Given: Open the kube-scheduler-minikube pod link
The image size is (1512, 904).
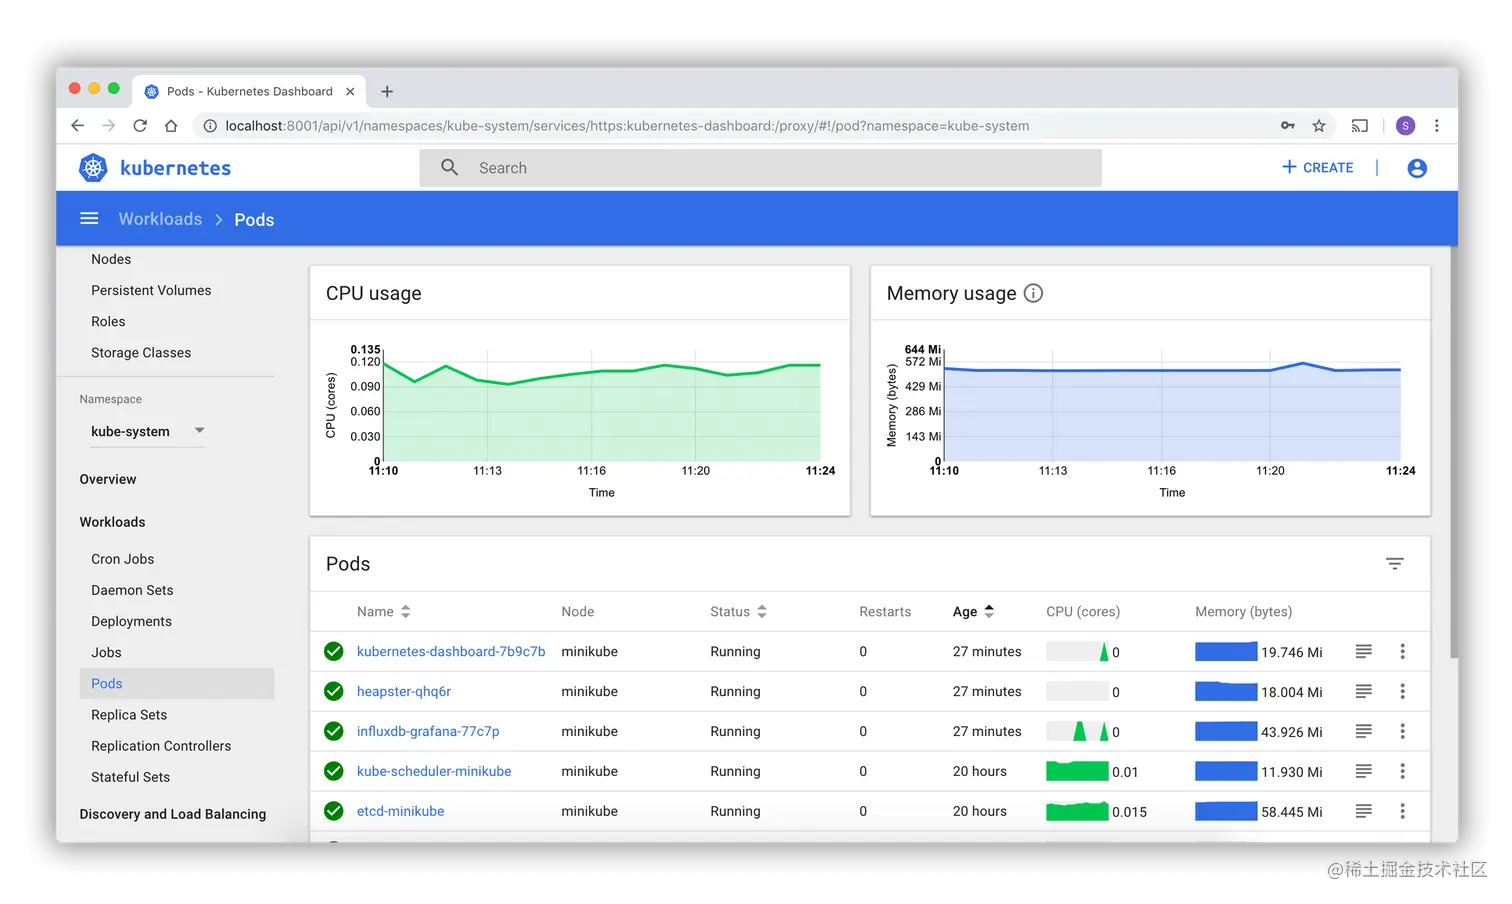Looking at the screenshot, I should click(434, 771).
